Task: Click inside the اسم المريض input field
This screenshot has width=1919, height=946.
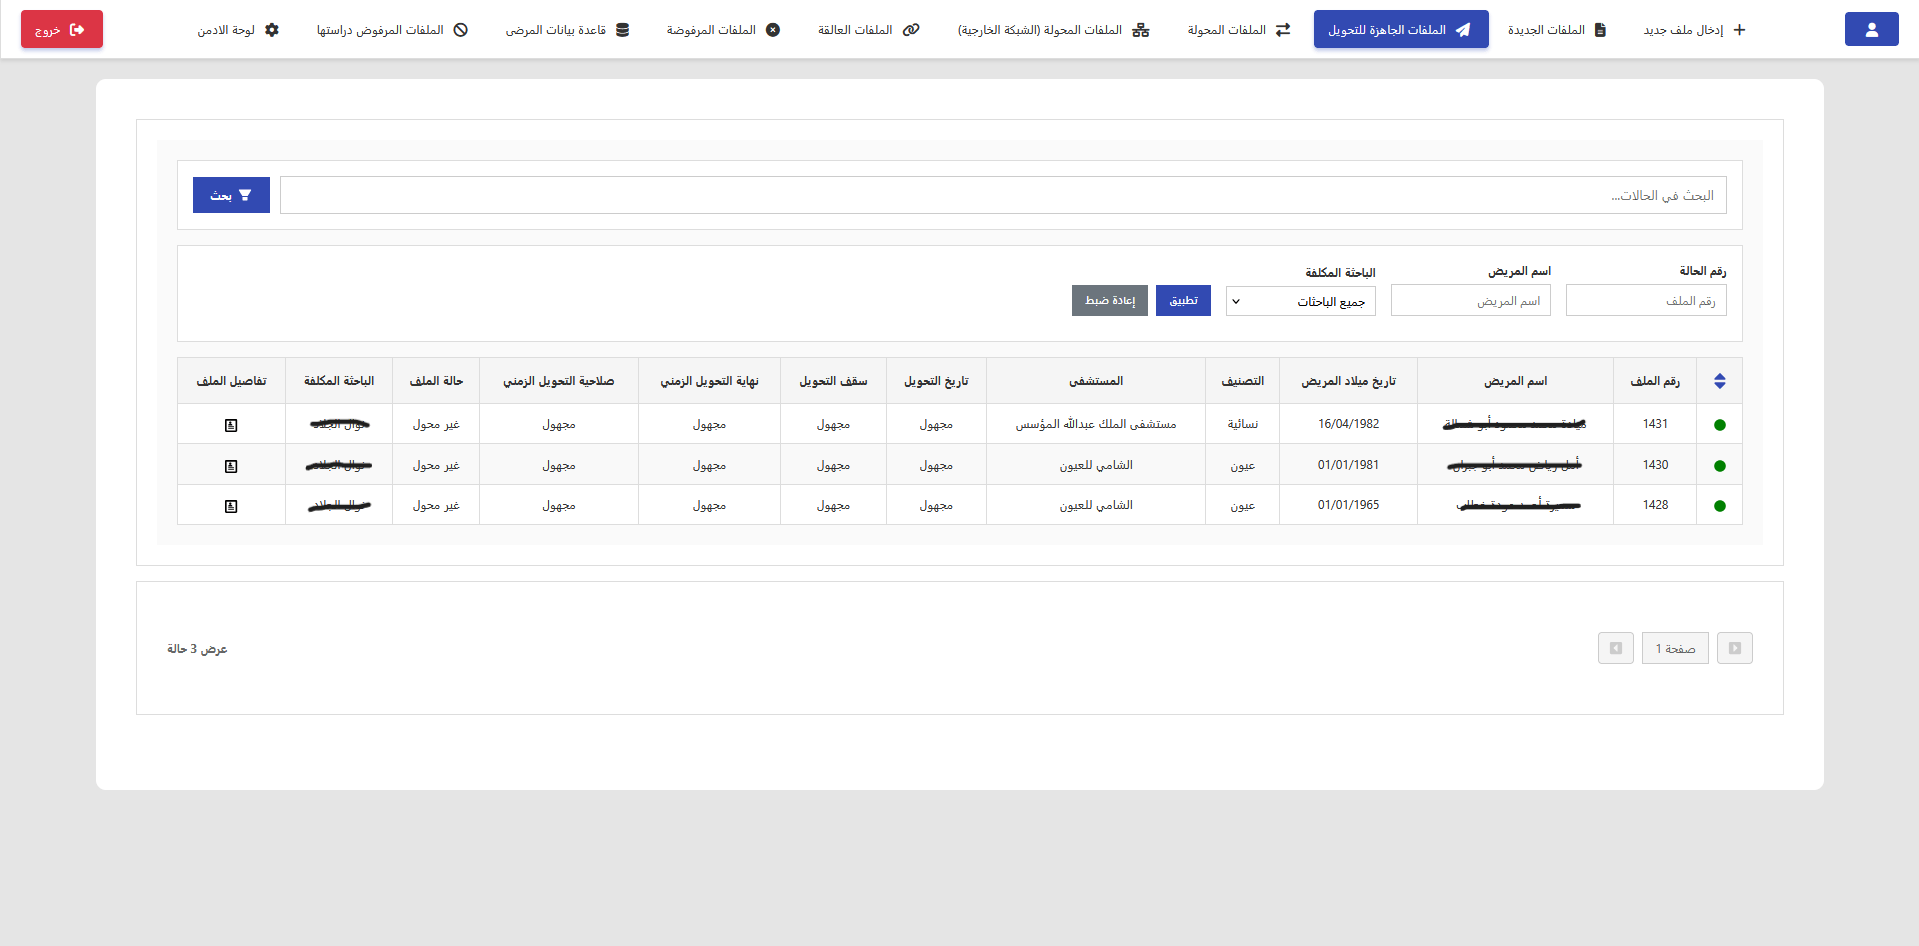Action: coord(1470,300)
